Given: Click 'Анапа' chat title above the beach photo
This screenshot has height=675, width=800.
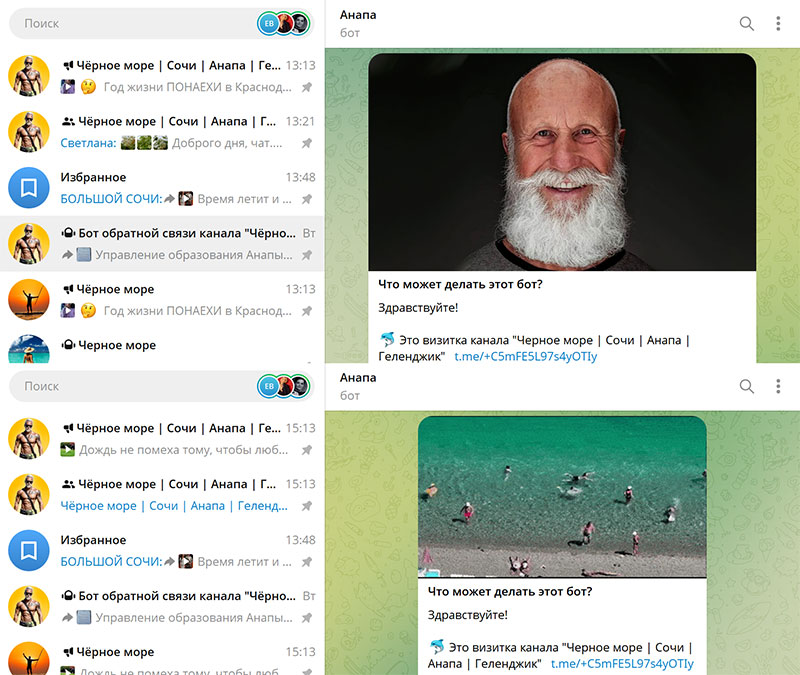Looking at the screenshot, I should point(358,378).
